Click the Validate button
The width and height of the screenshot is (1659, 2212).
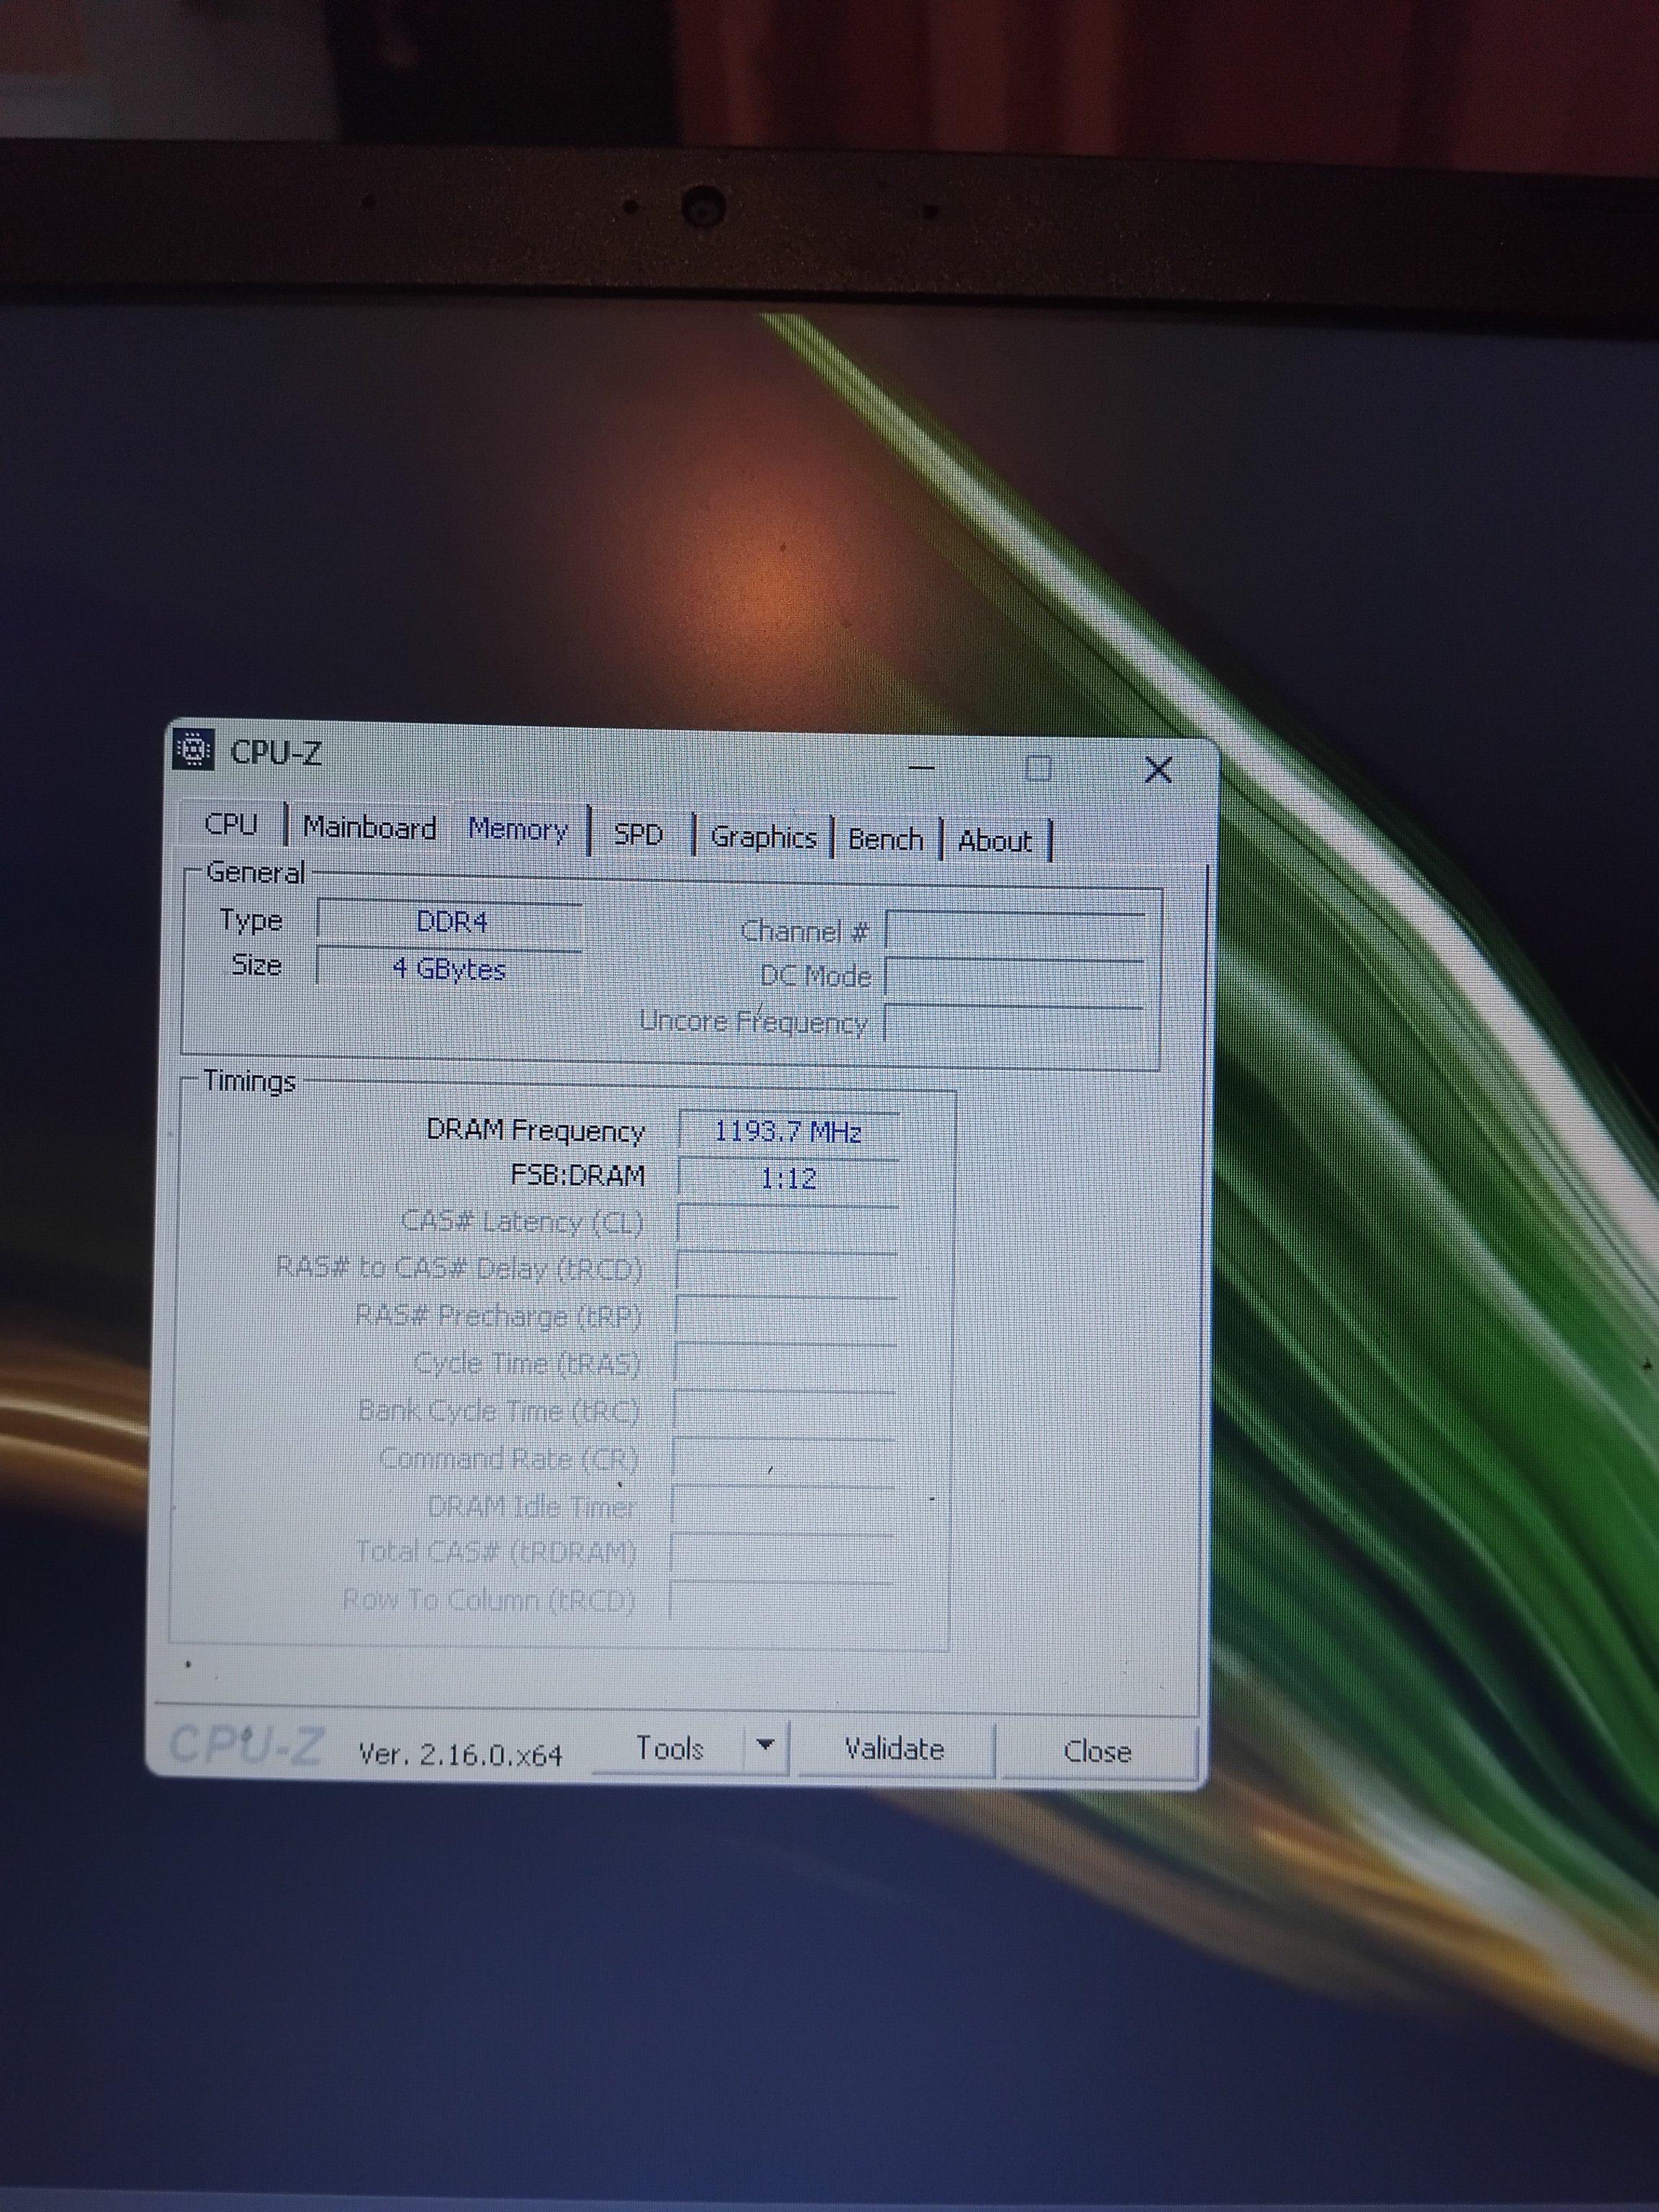pos(894,1749)
